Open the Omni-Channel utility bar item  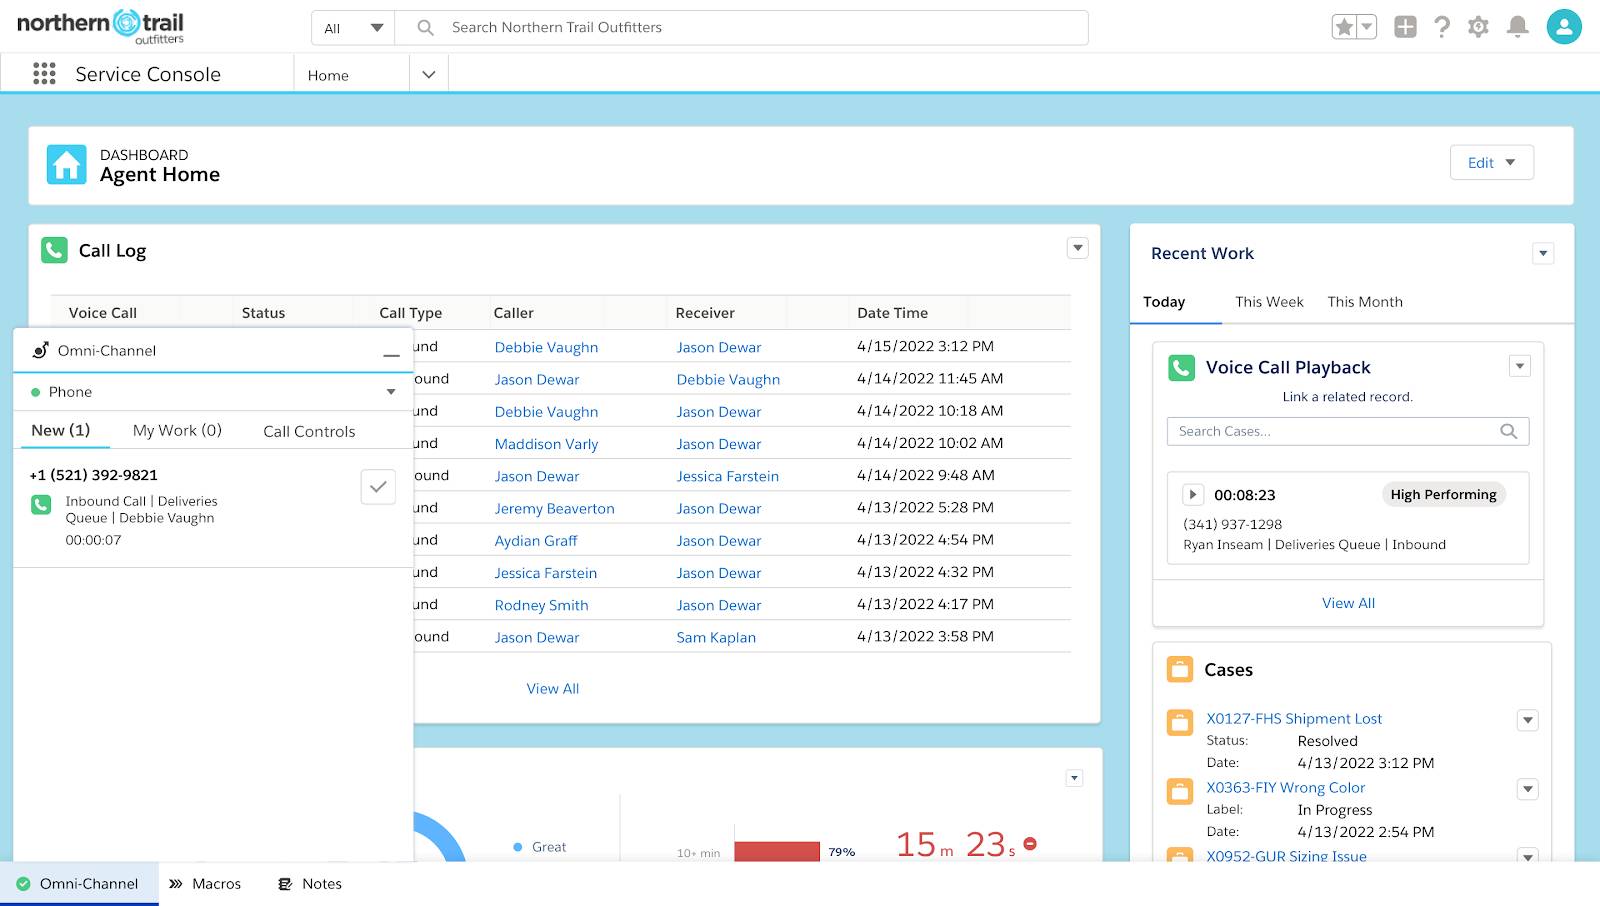point(78,884)
